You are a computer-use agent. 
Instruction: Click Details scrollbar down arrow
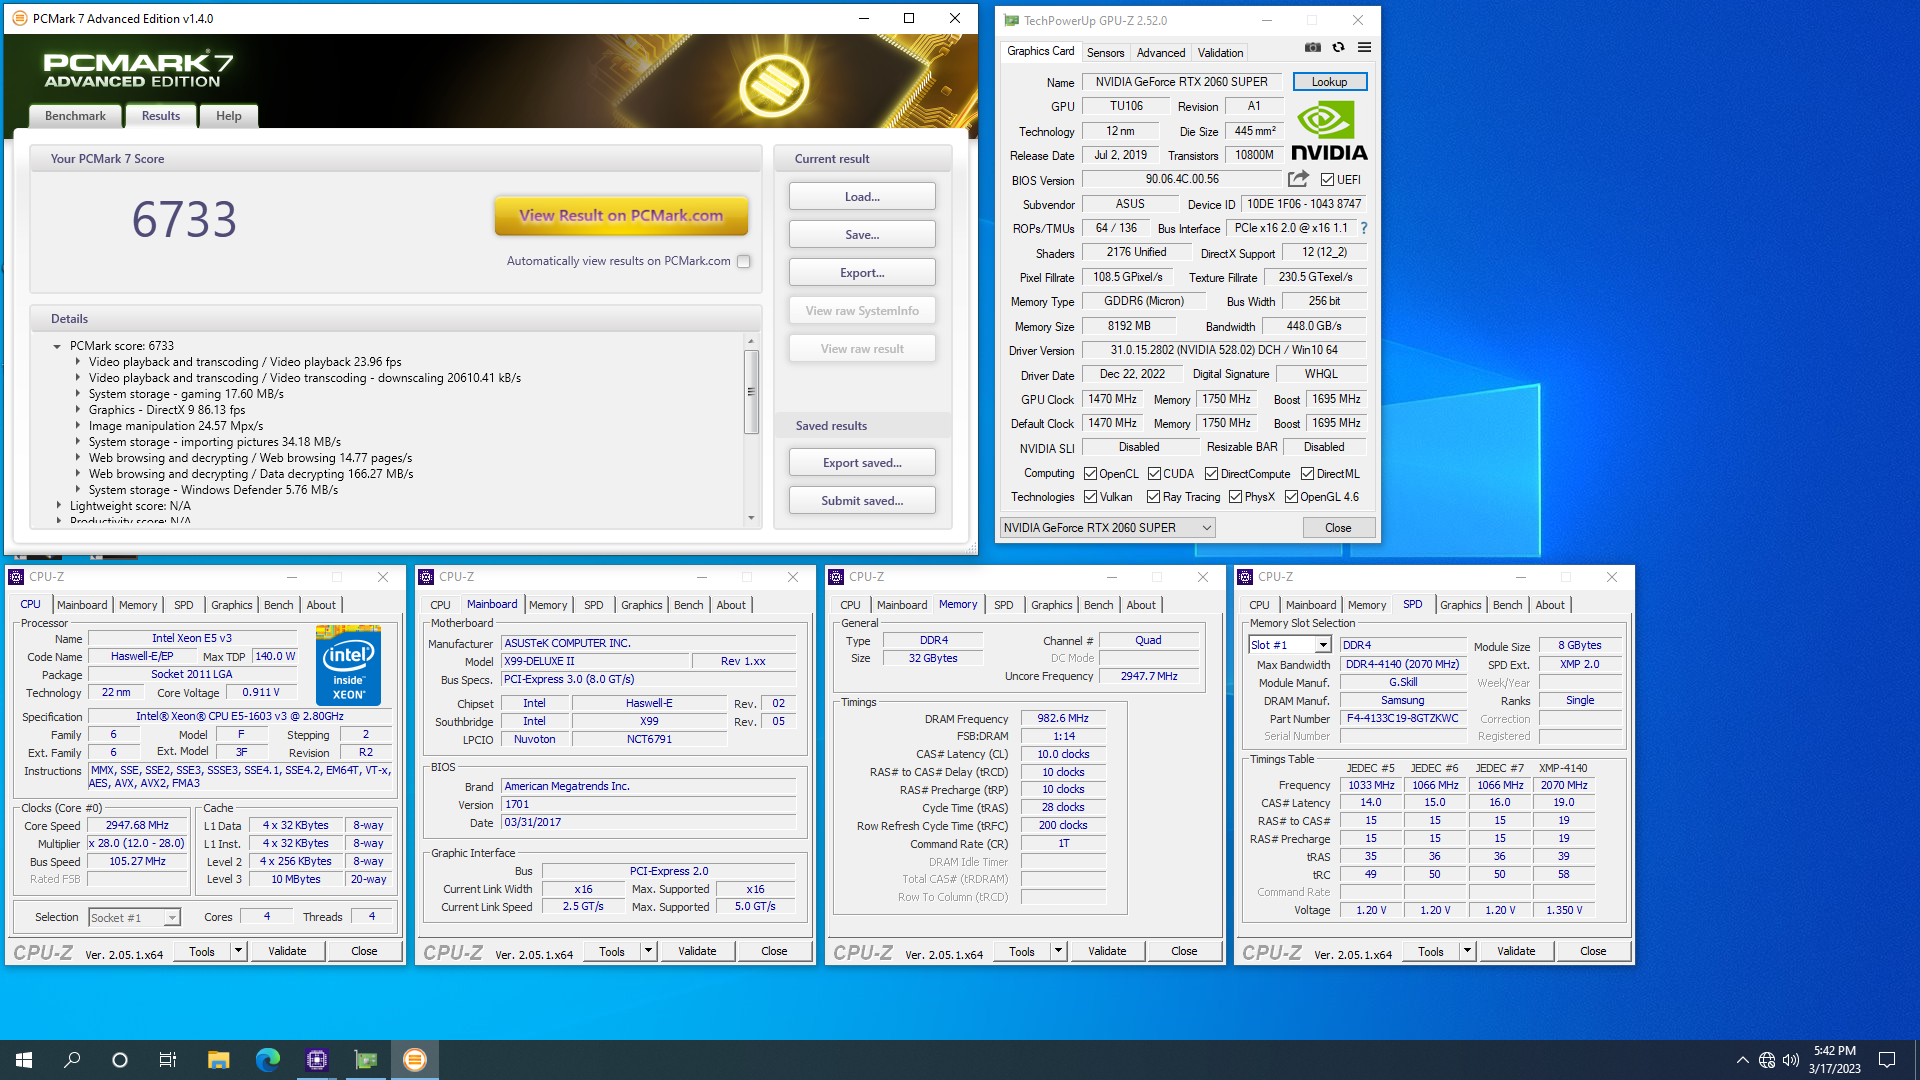click(751, 518)
